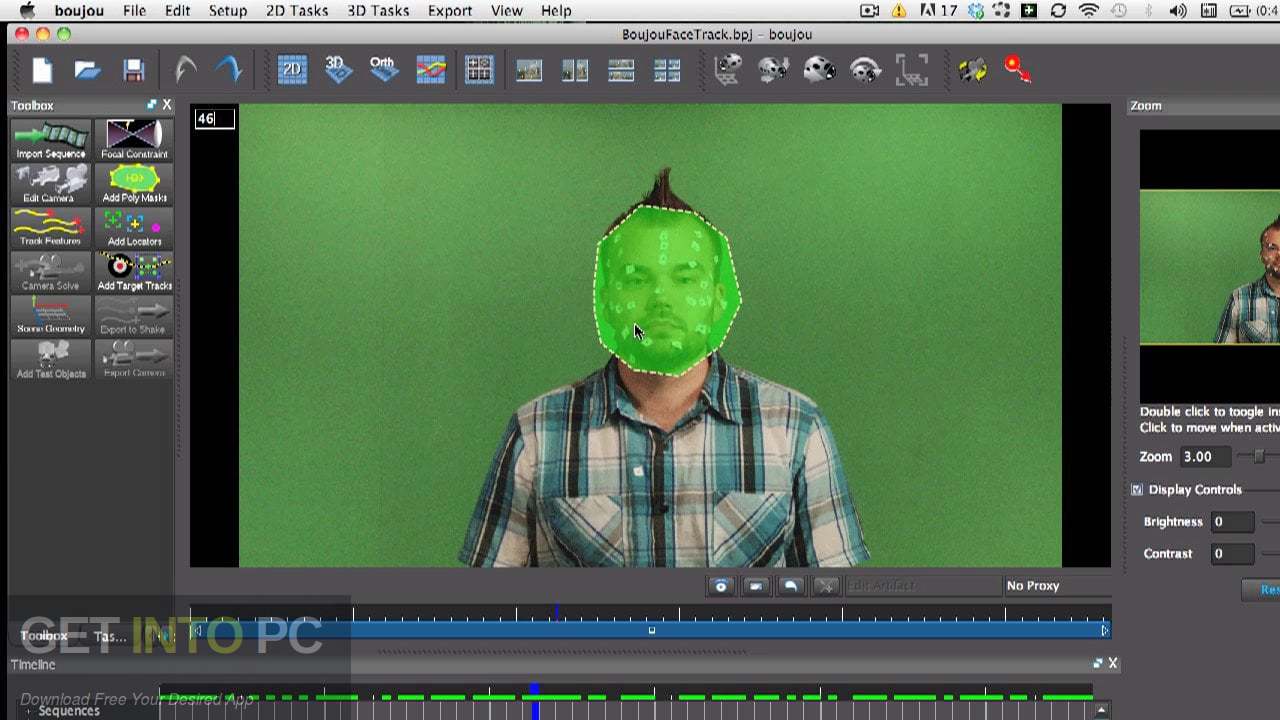Close the Toolbox panel

click(x=167, y=105)
